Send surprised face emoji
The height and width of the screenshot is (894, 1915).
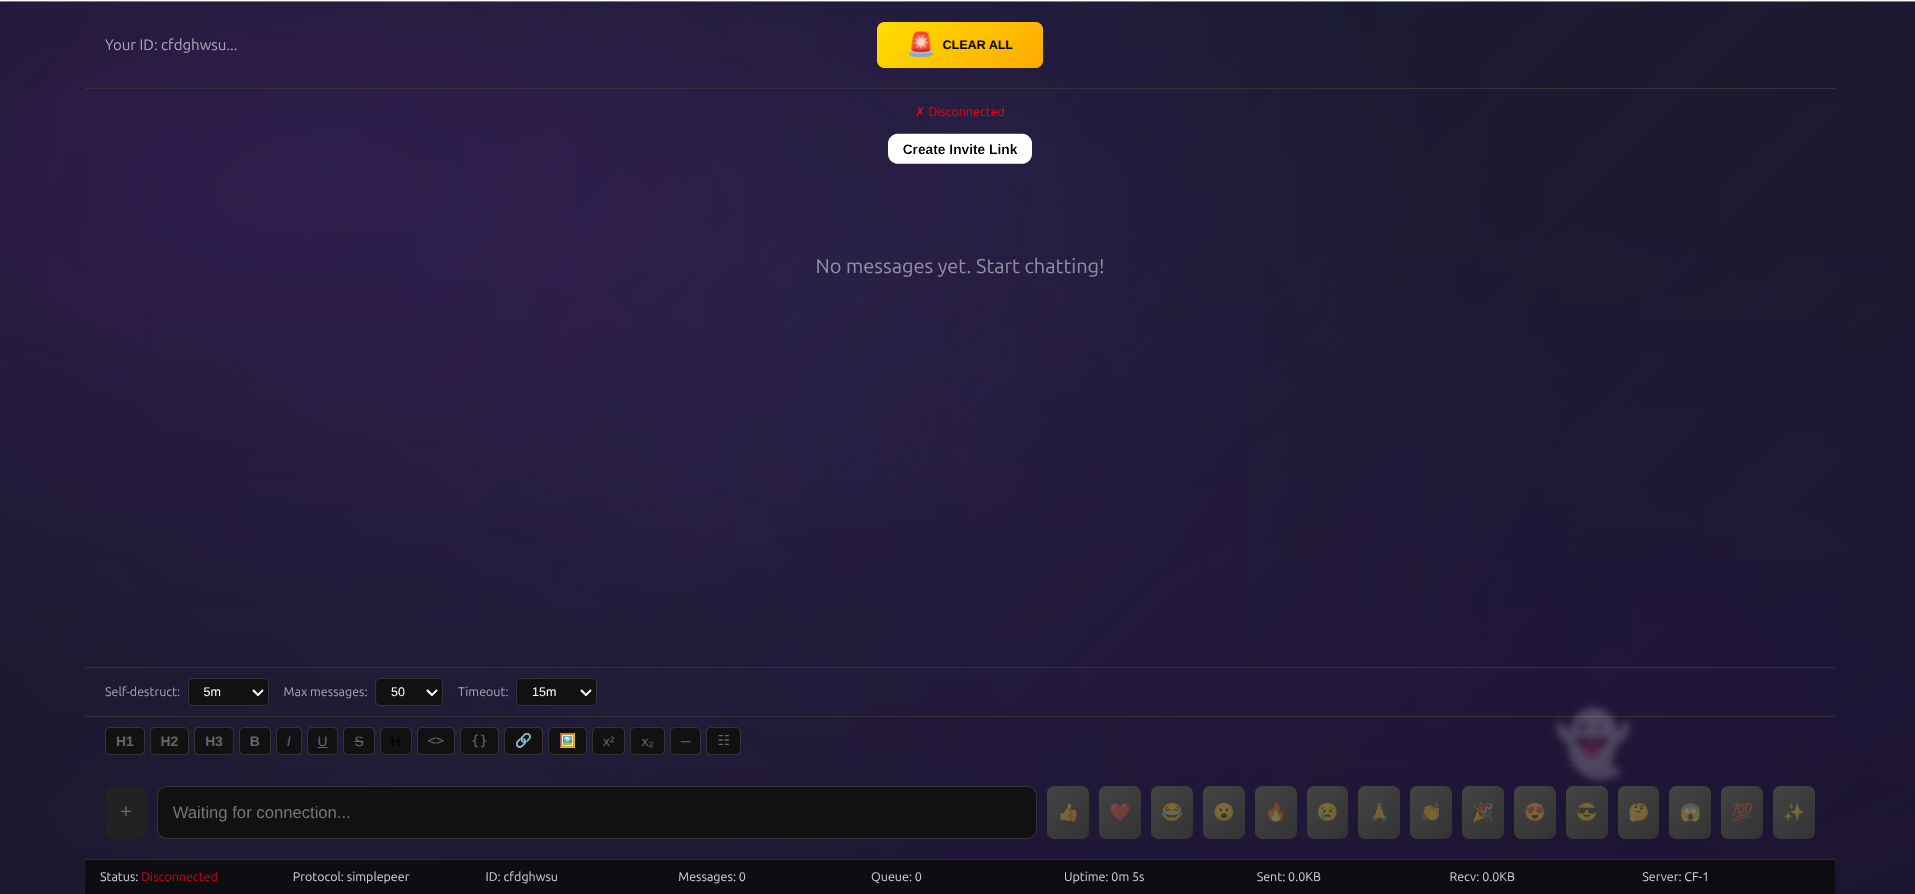(x=1224, y=812)
